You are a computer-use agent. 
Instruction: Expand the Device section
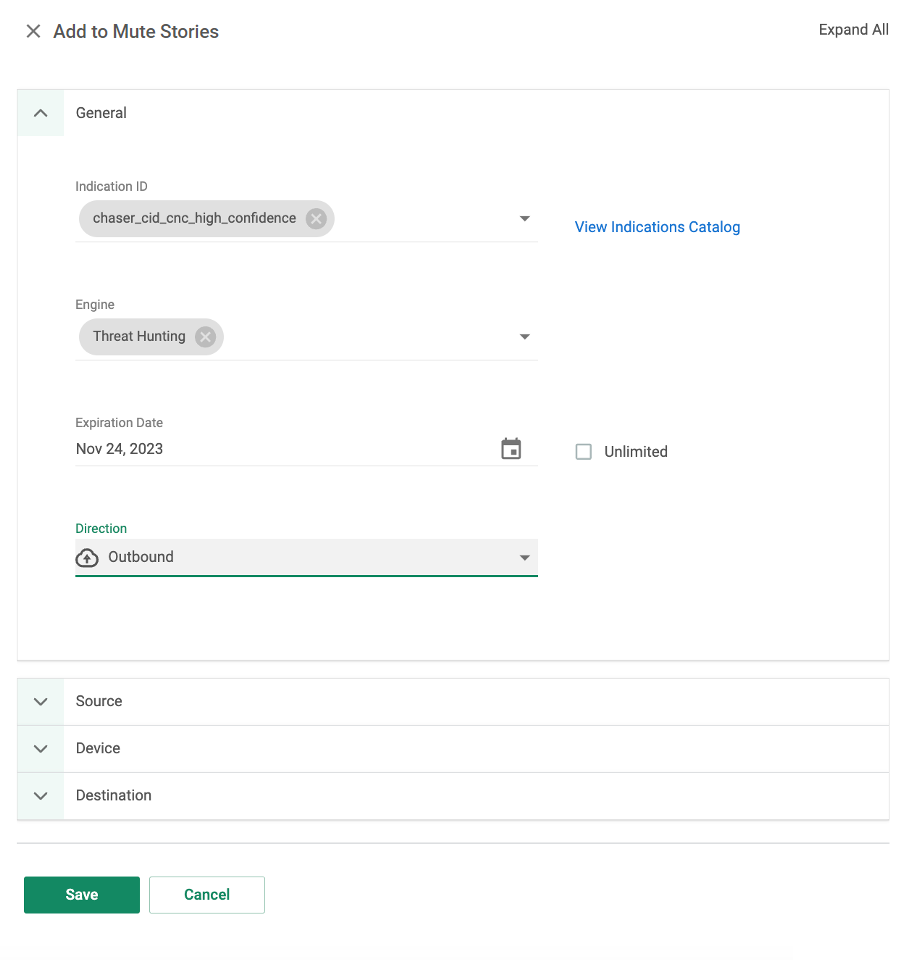(40, 748)
